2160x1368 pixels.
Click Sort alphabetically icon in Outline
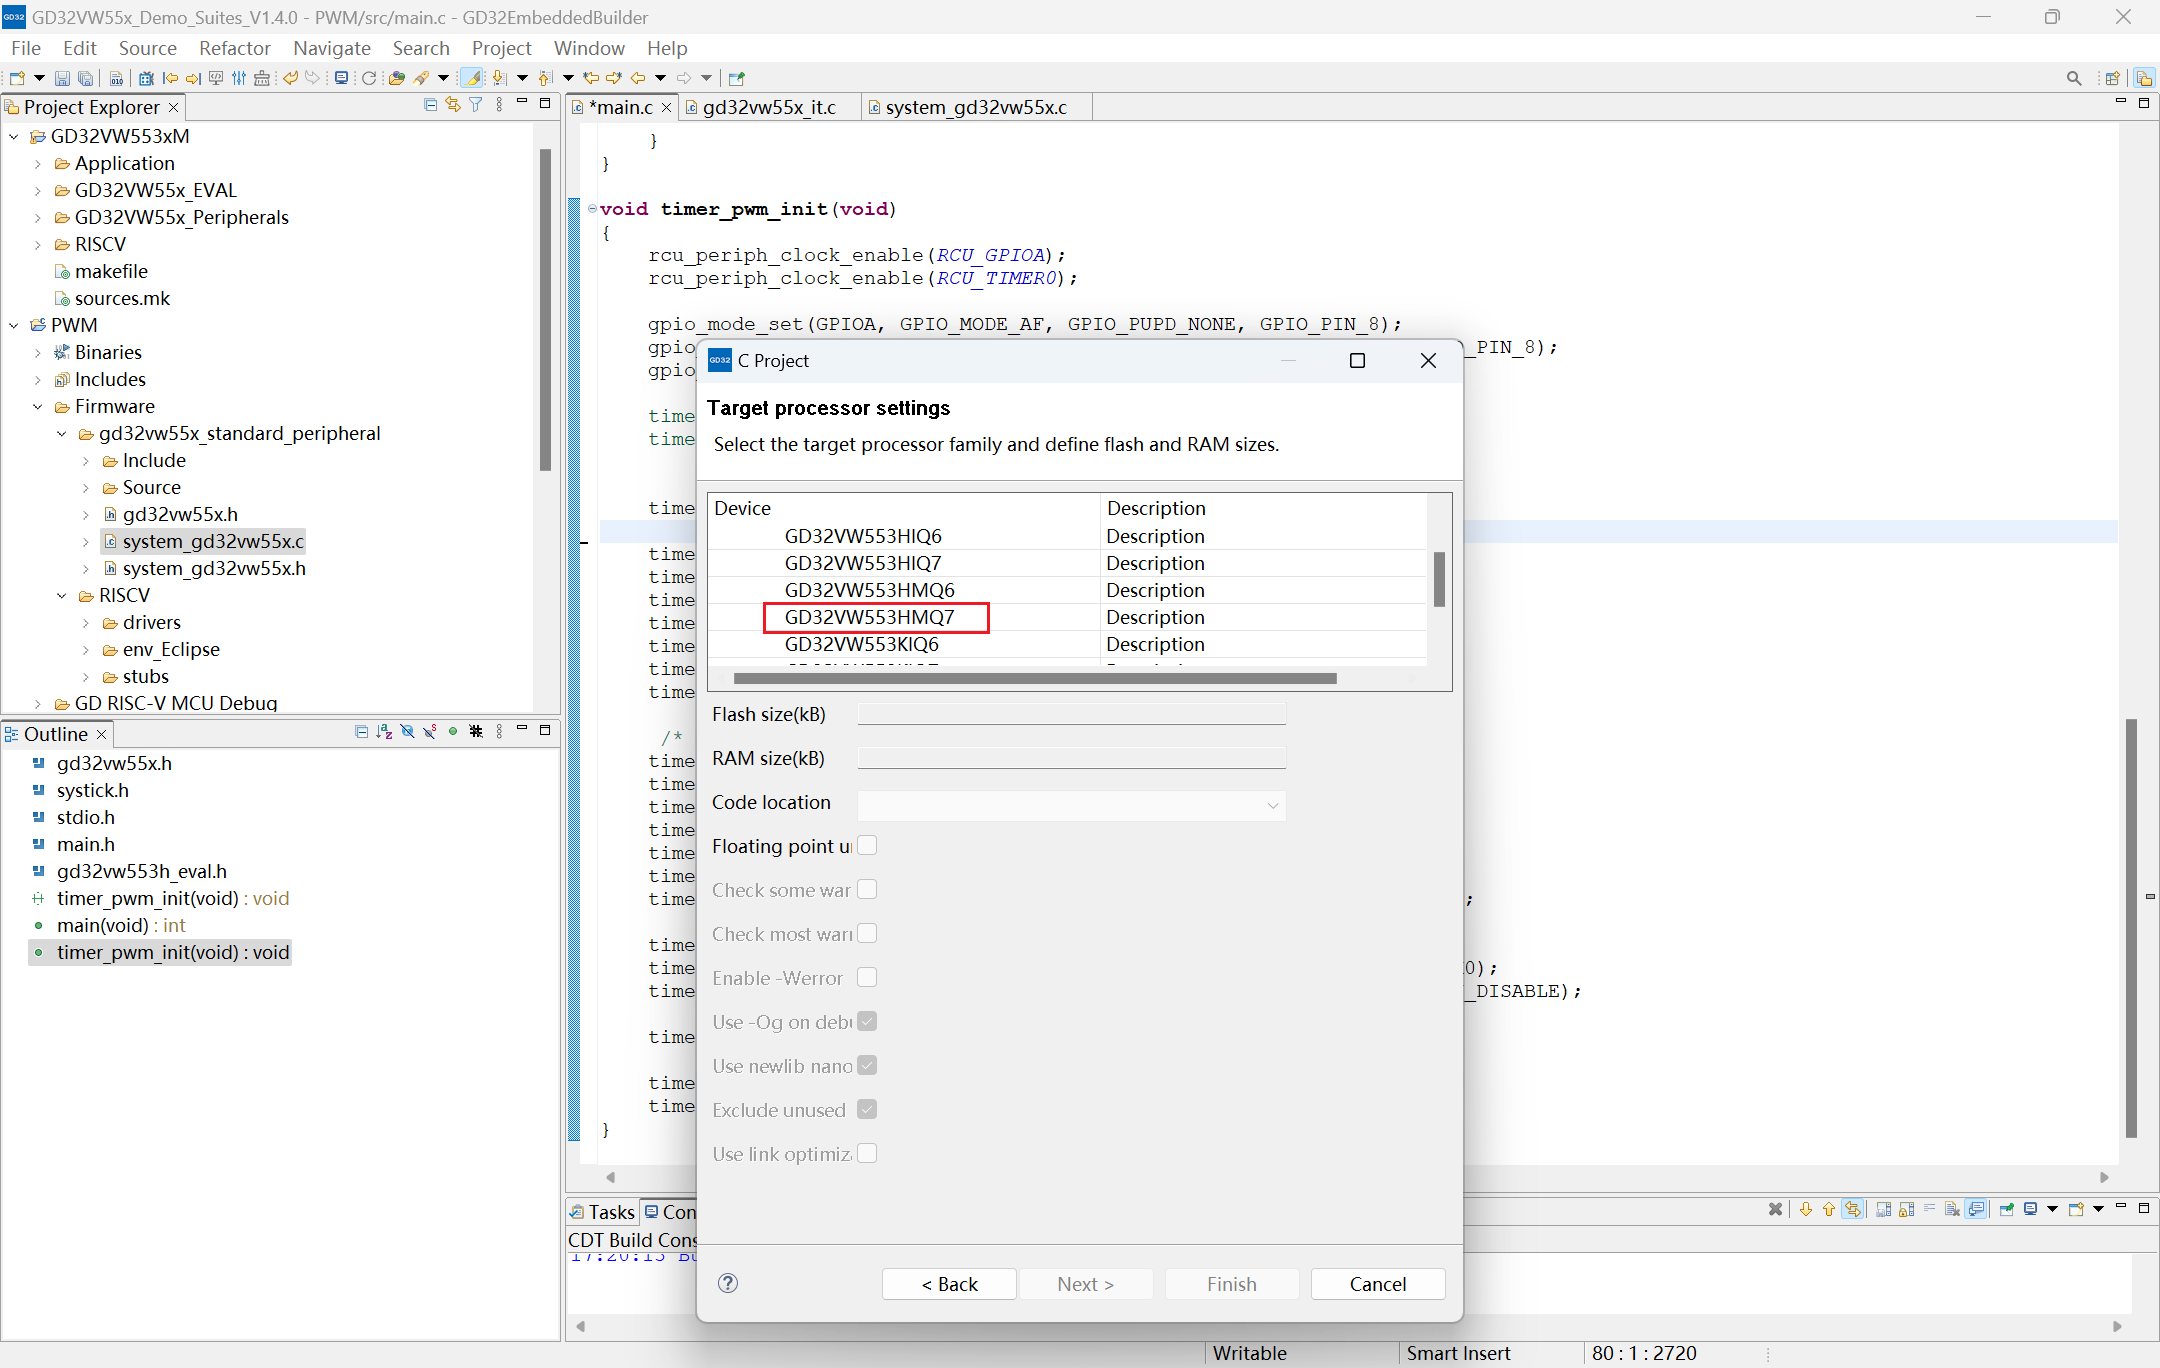[x=384, y=732]
